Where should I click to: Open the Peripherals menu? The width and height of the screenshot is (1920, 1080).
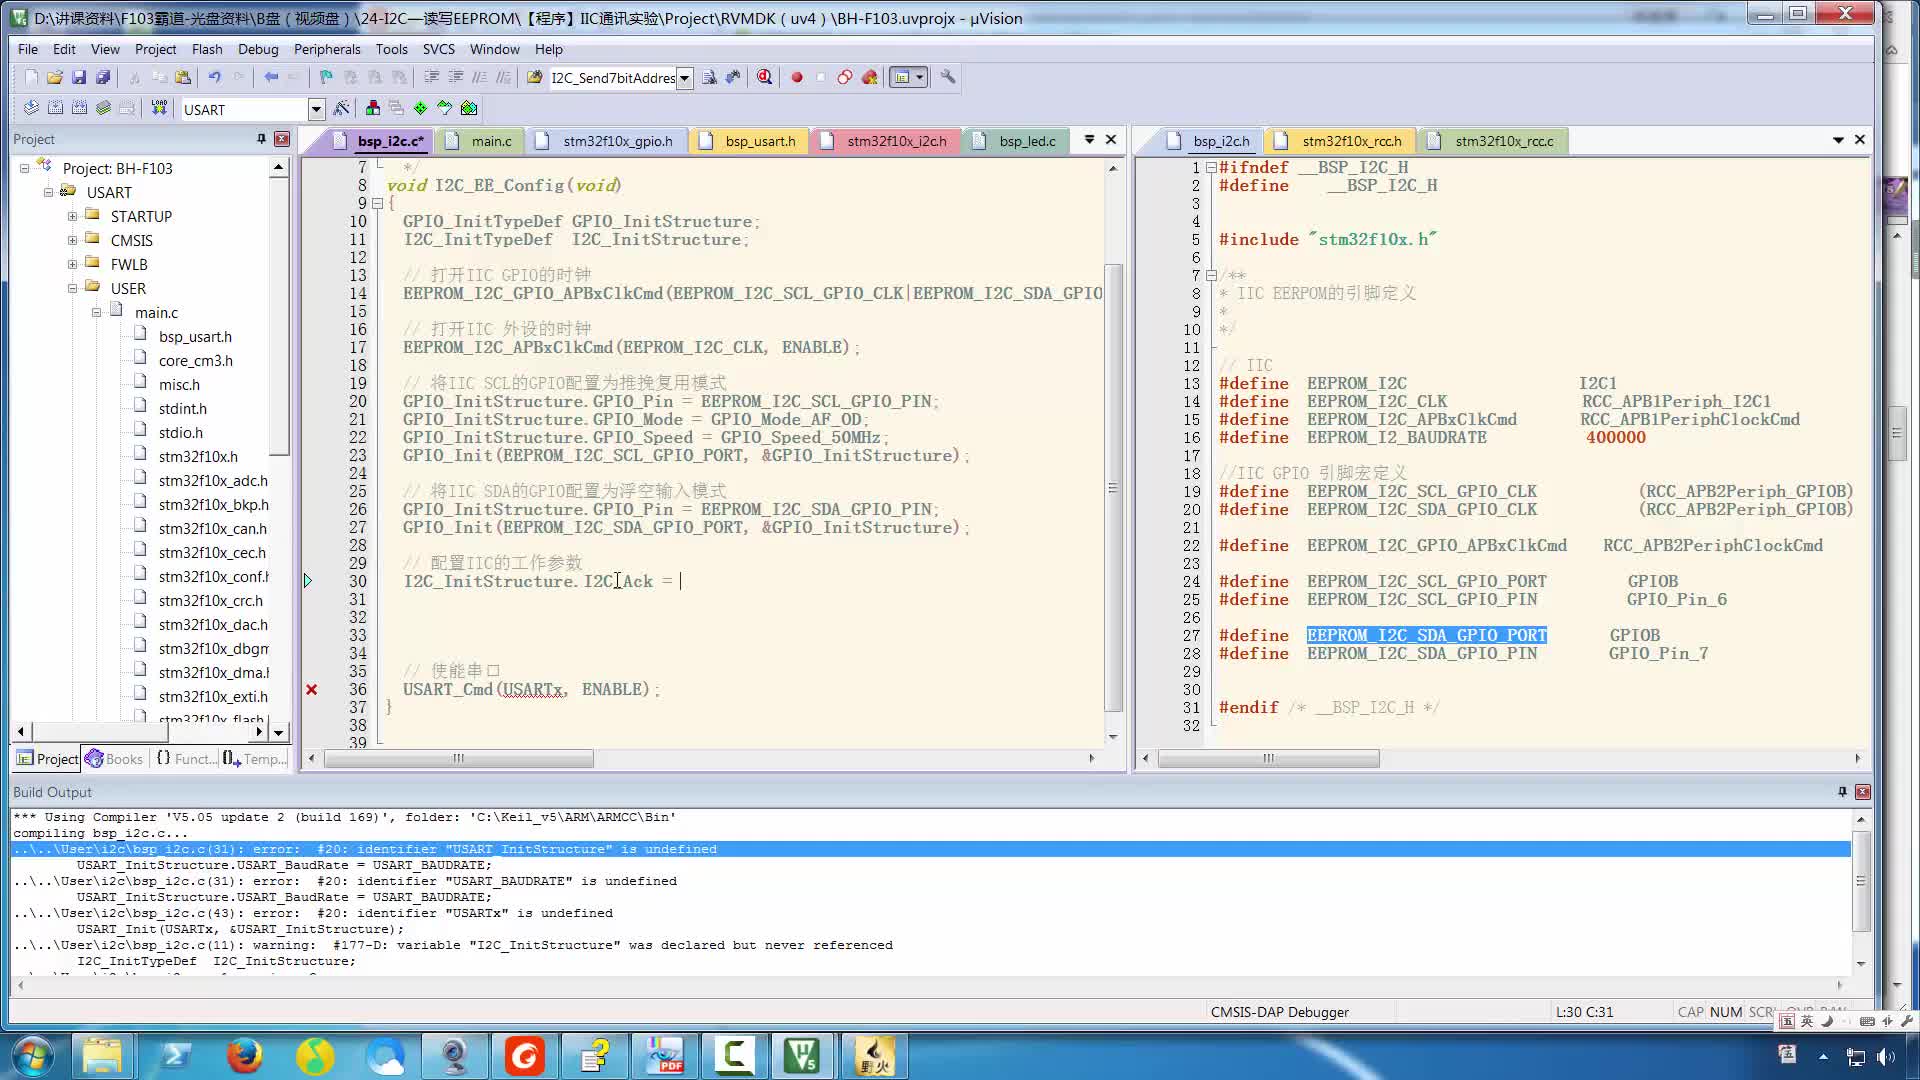tap(327, 49)
